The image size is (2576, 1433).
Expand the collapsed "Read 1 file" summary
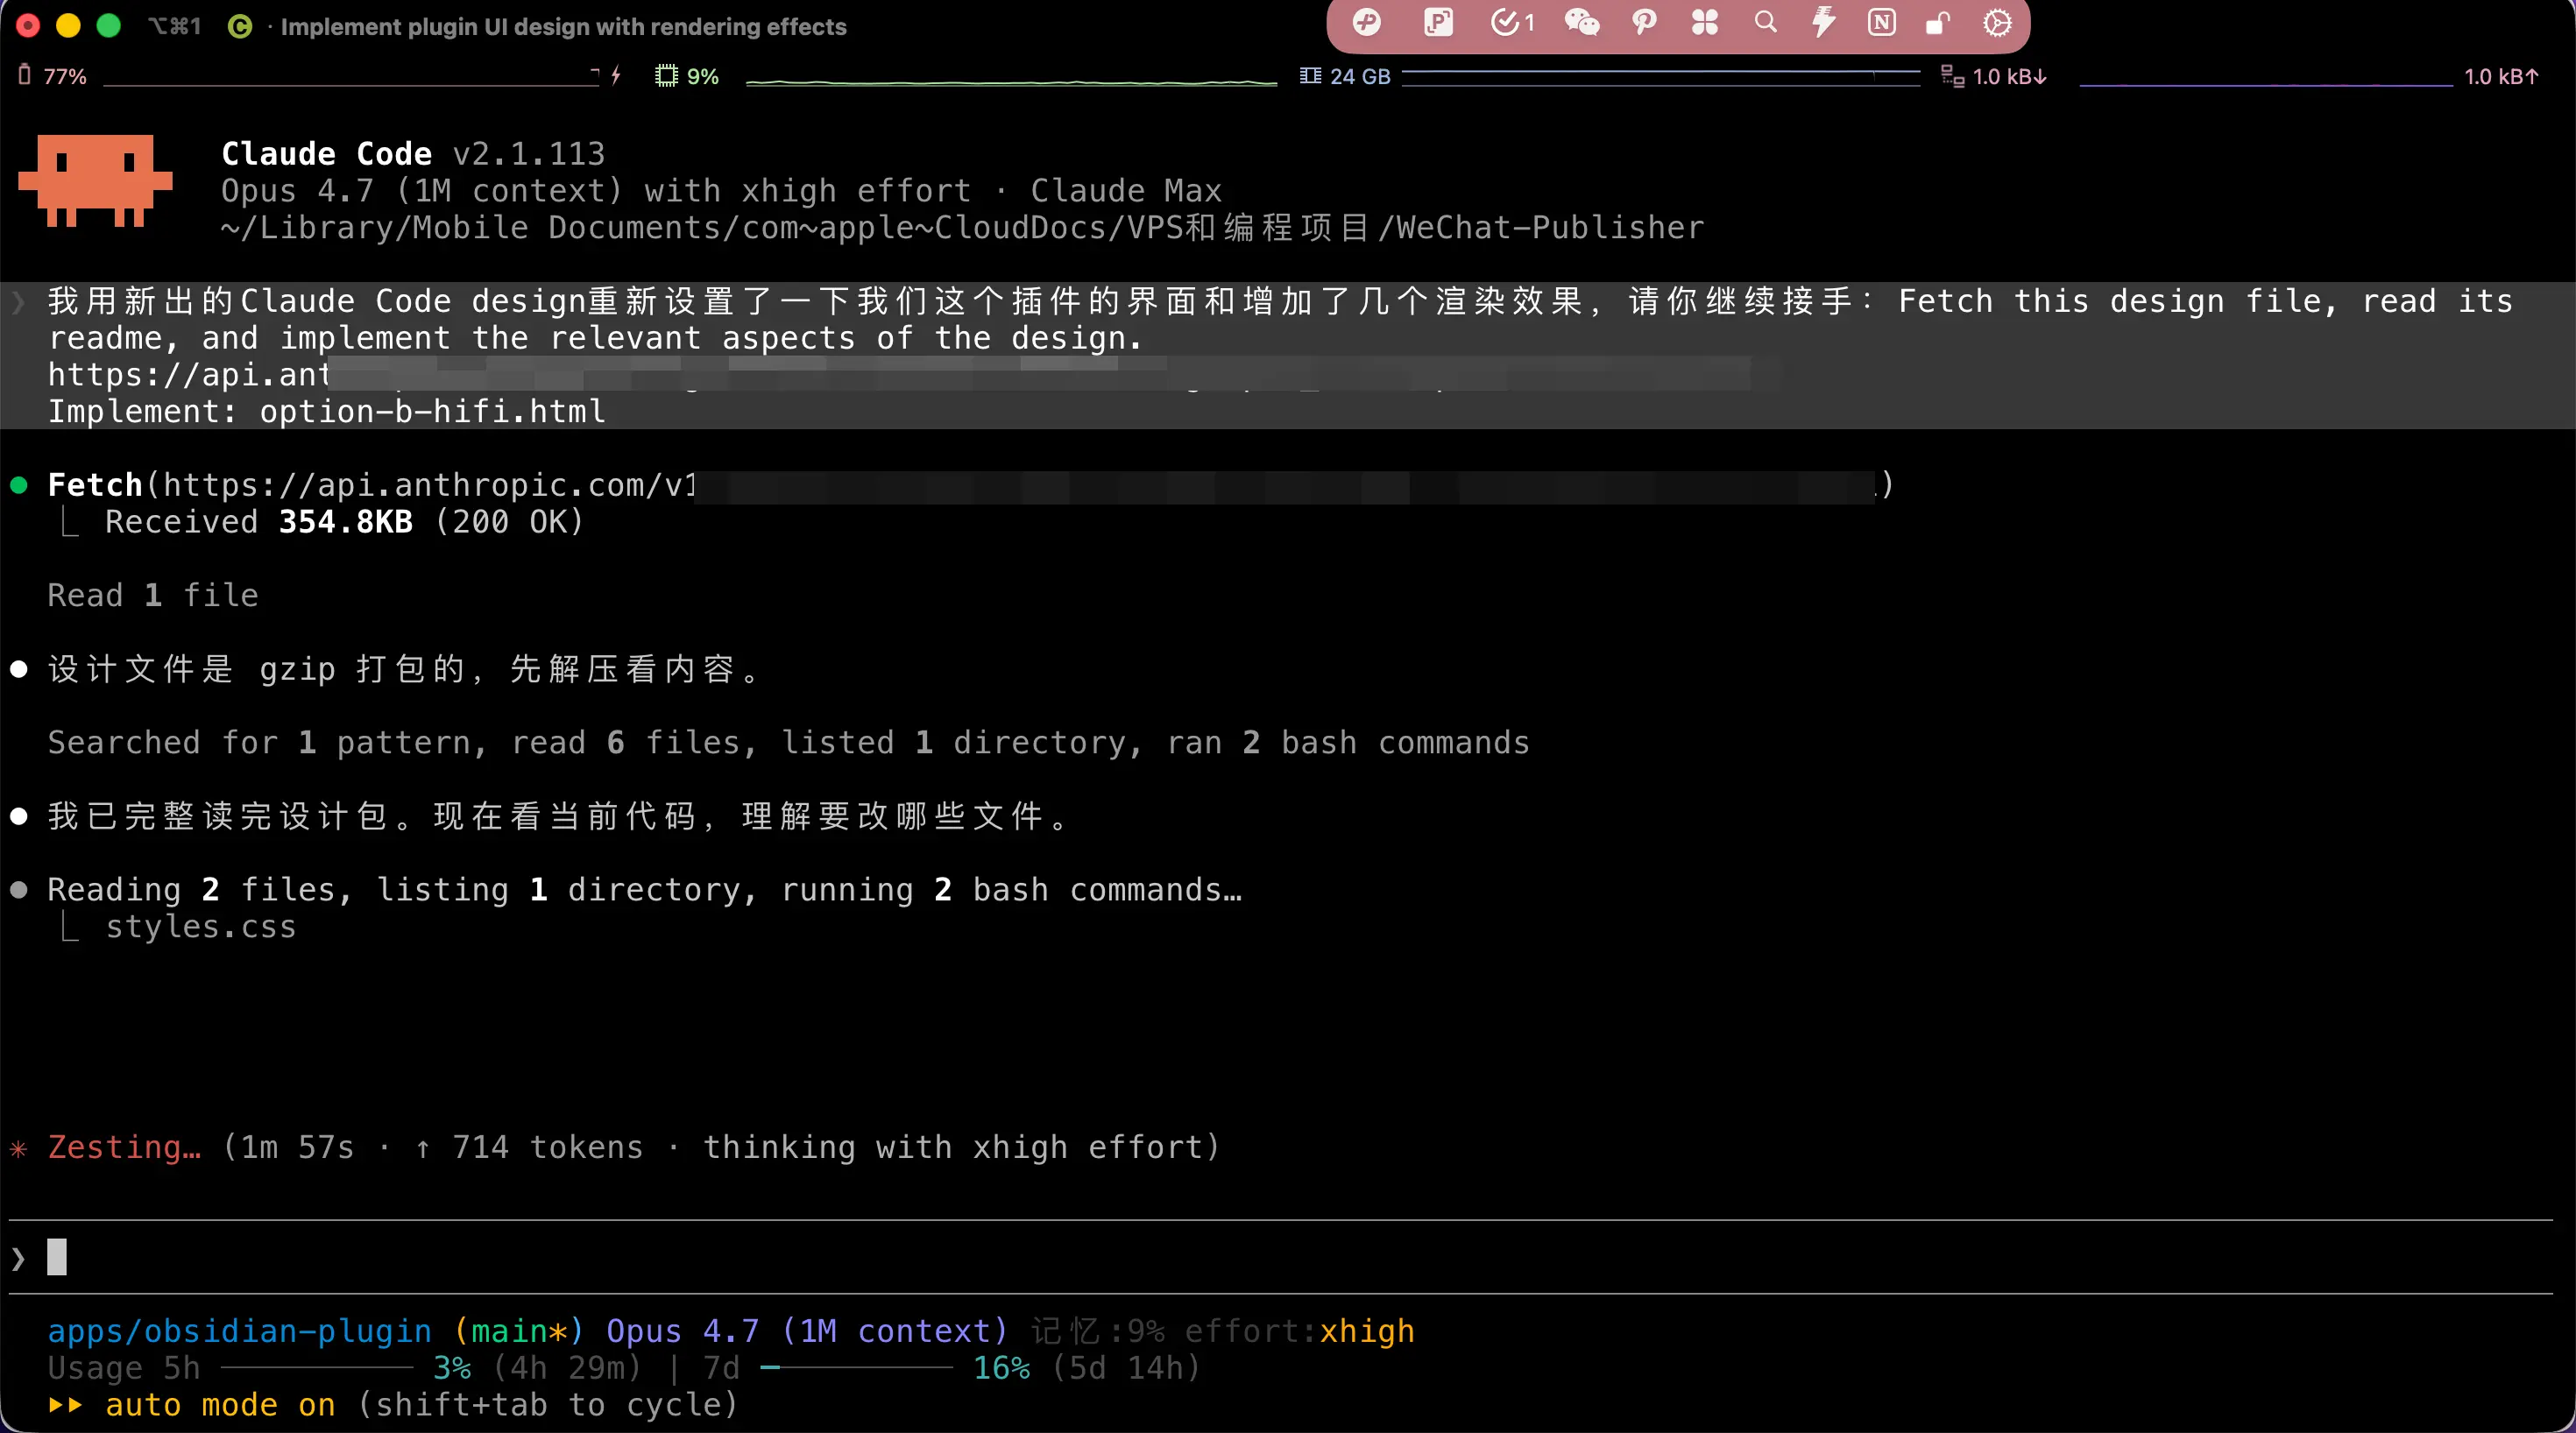[x=152, y=596]
